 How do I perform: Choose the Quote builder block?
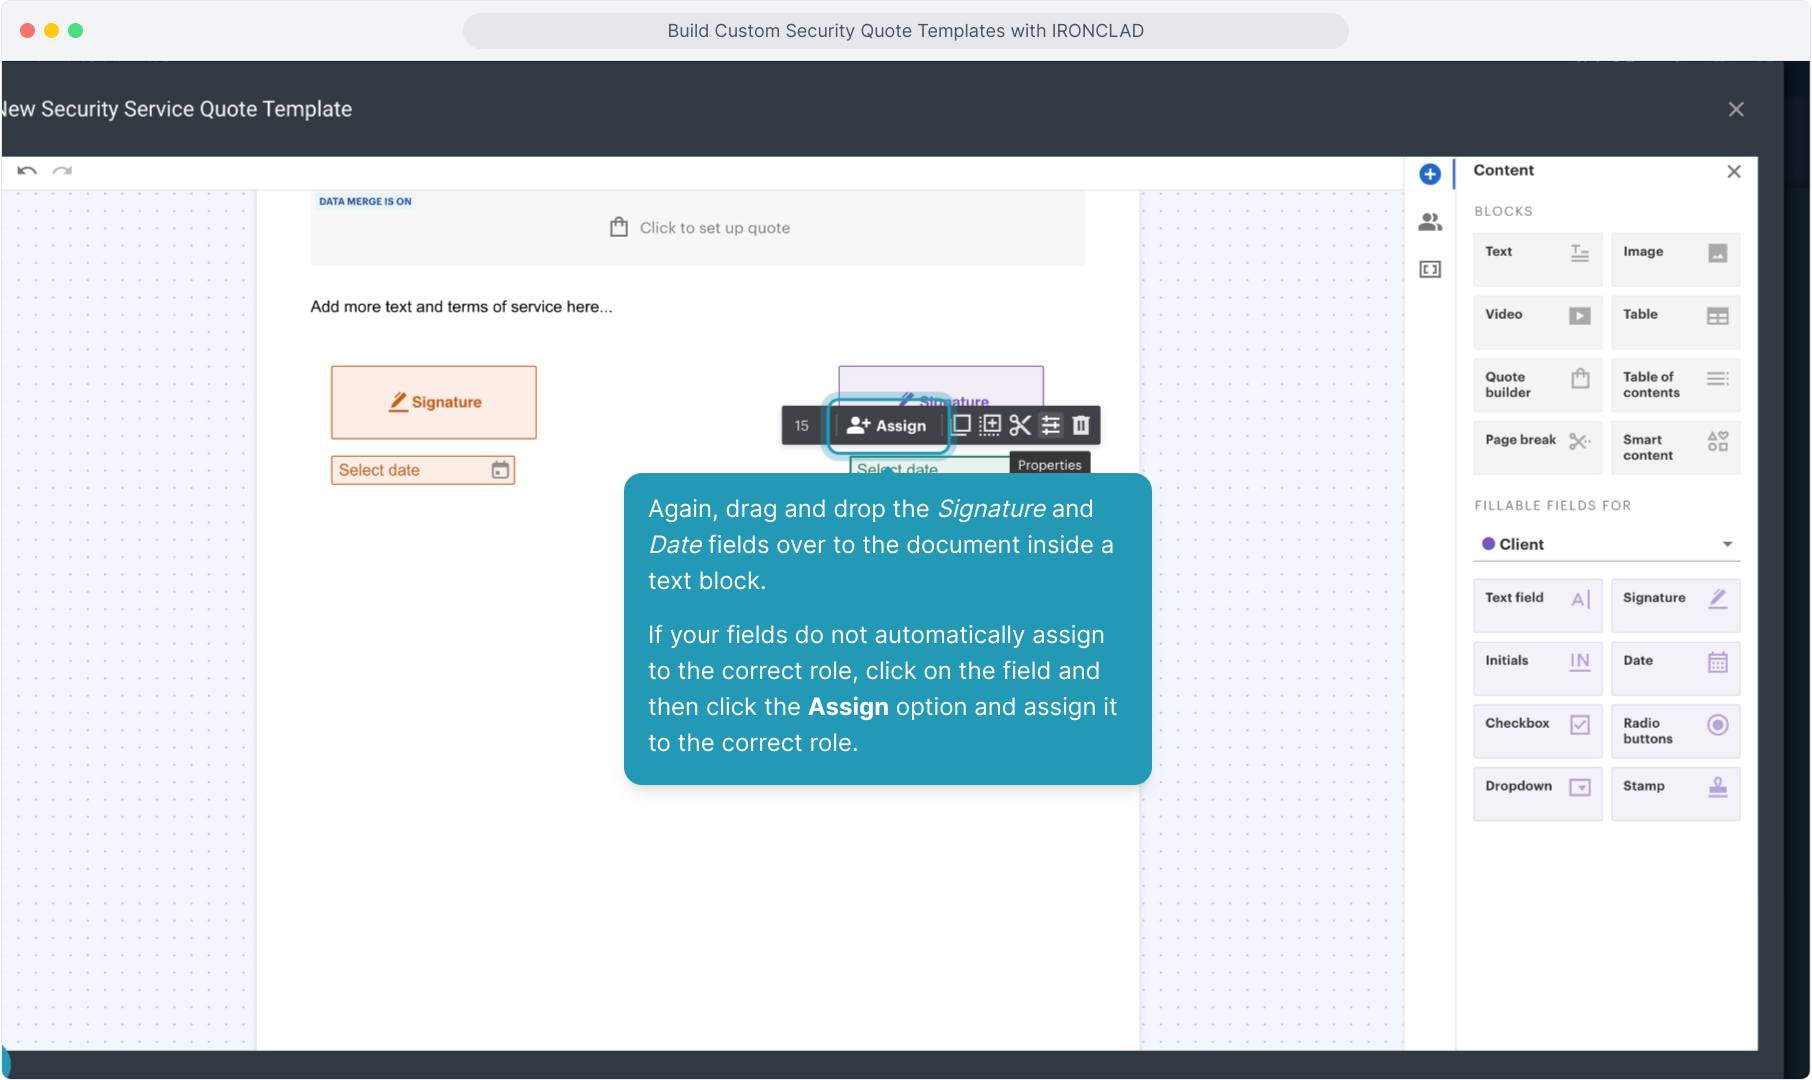[x=1537, y=385]
